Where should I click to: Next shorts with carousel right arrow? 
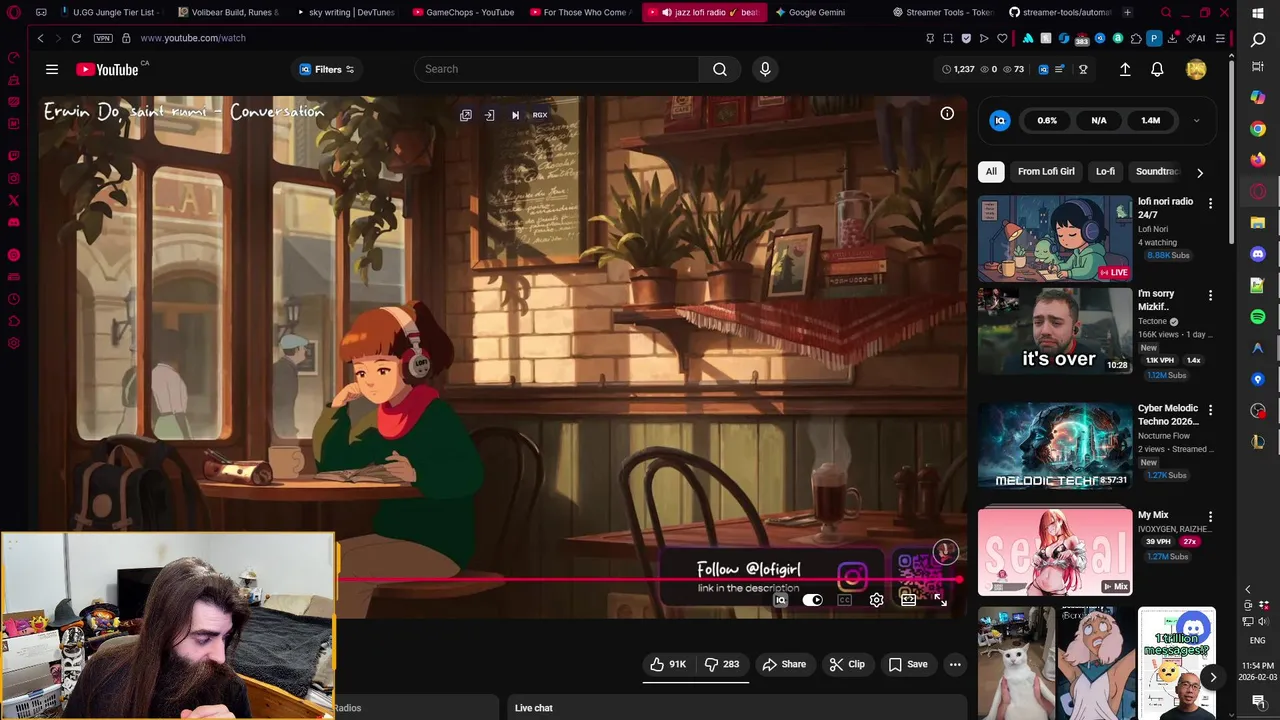pos(1213,677)
